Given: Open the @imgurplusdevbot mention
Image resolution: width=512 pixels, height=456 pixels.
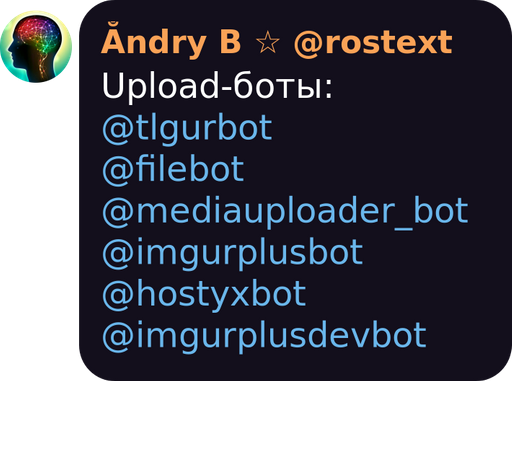Looking at the screenshot, I should point(264,336).
